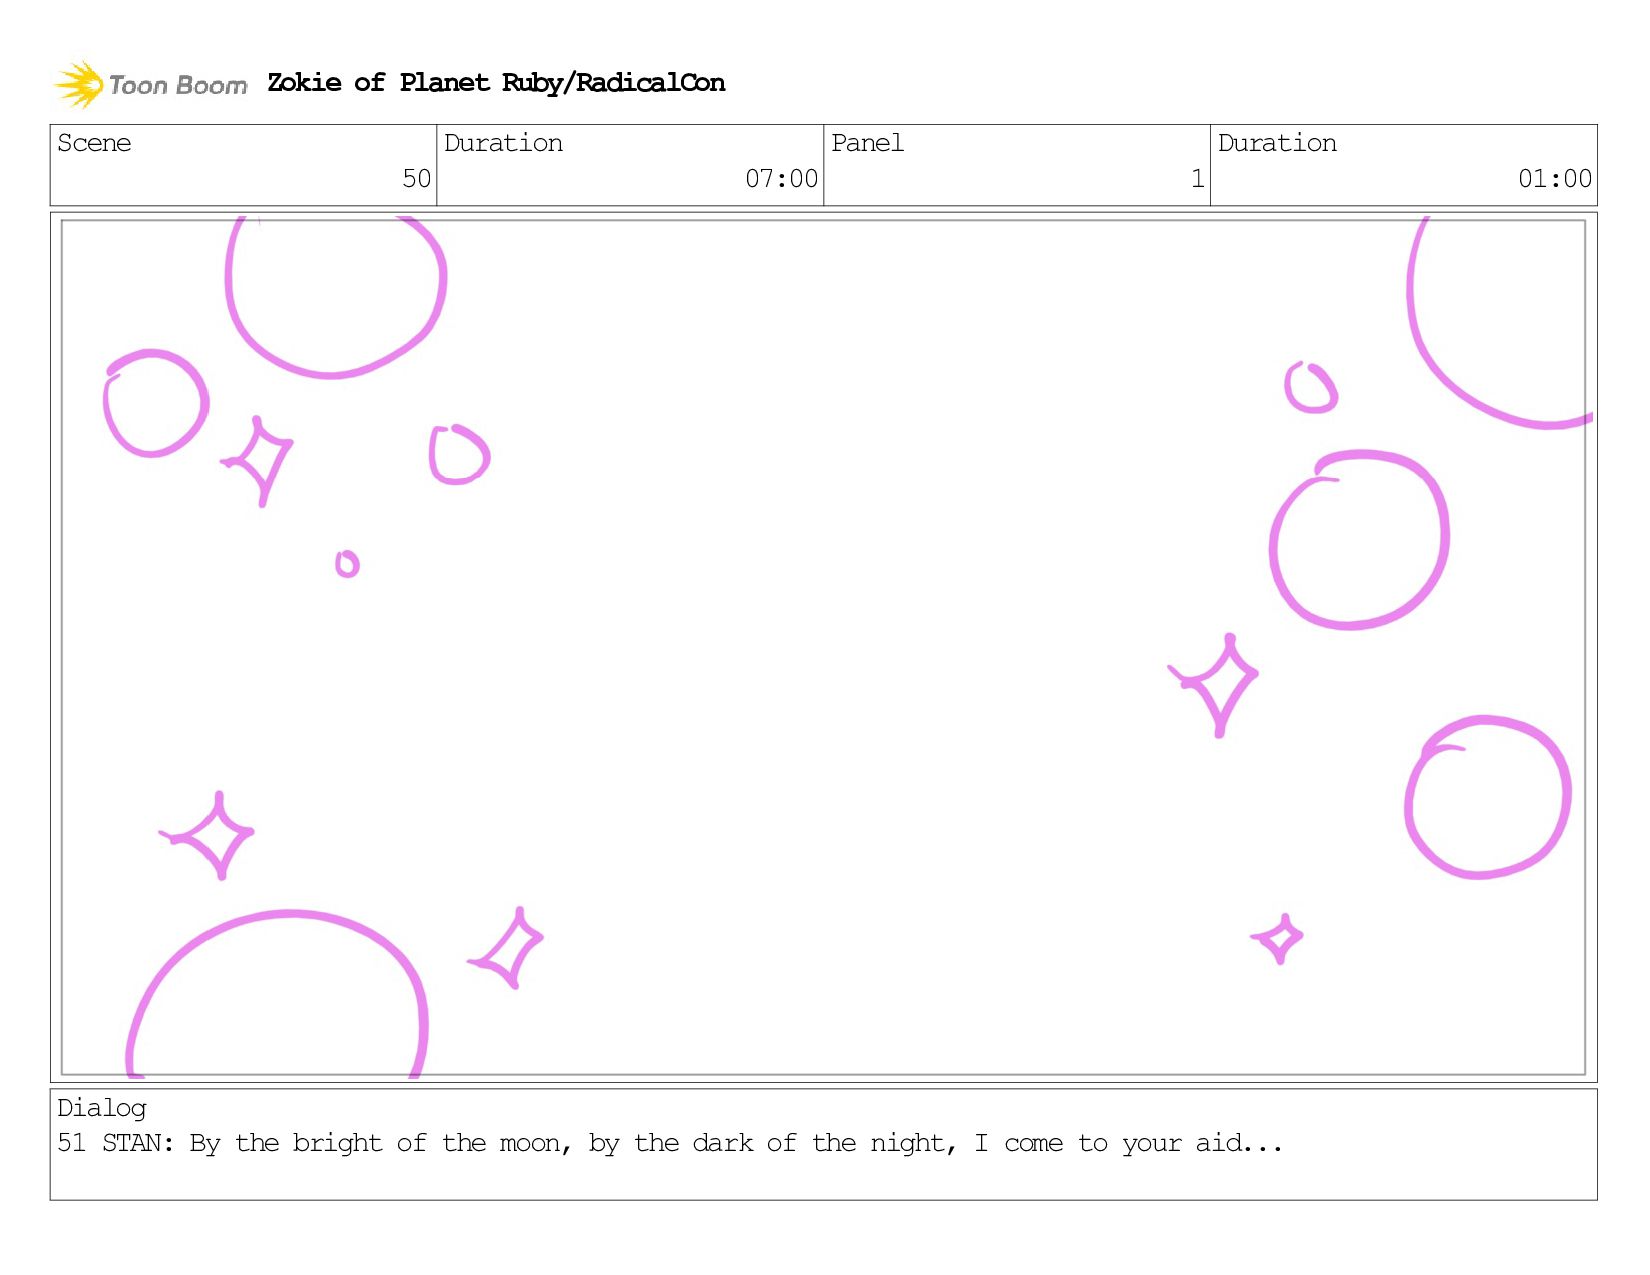The image size is (1650, 1275).
Task: Click the scene duration value '07:00'
Action: tap(781, 179)
